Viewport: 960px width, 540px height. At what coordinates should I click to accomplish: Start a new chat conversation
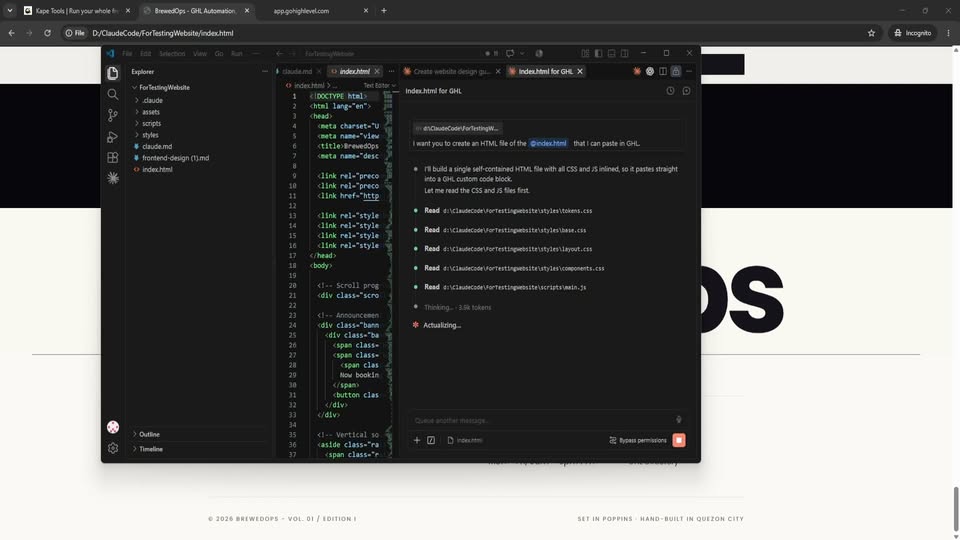(x=686, y=91)
